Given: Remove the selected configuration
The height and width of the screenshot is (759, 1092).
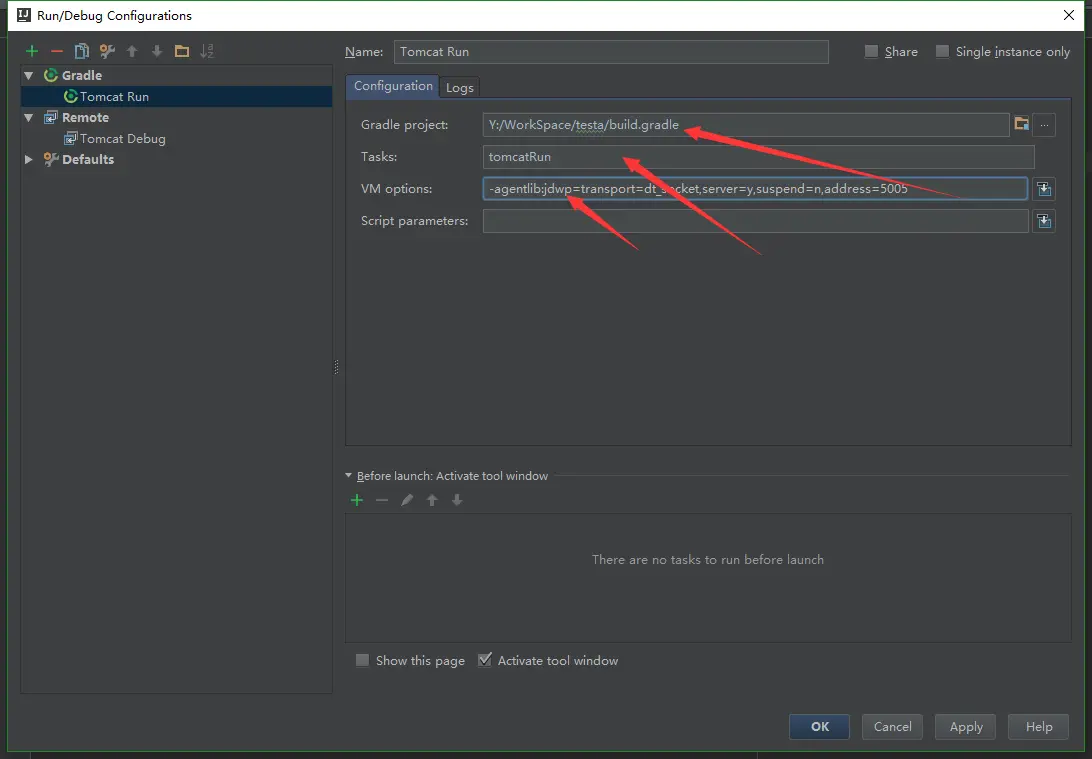Looking at the screenshot, I should tap(57, 52).
